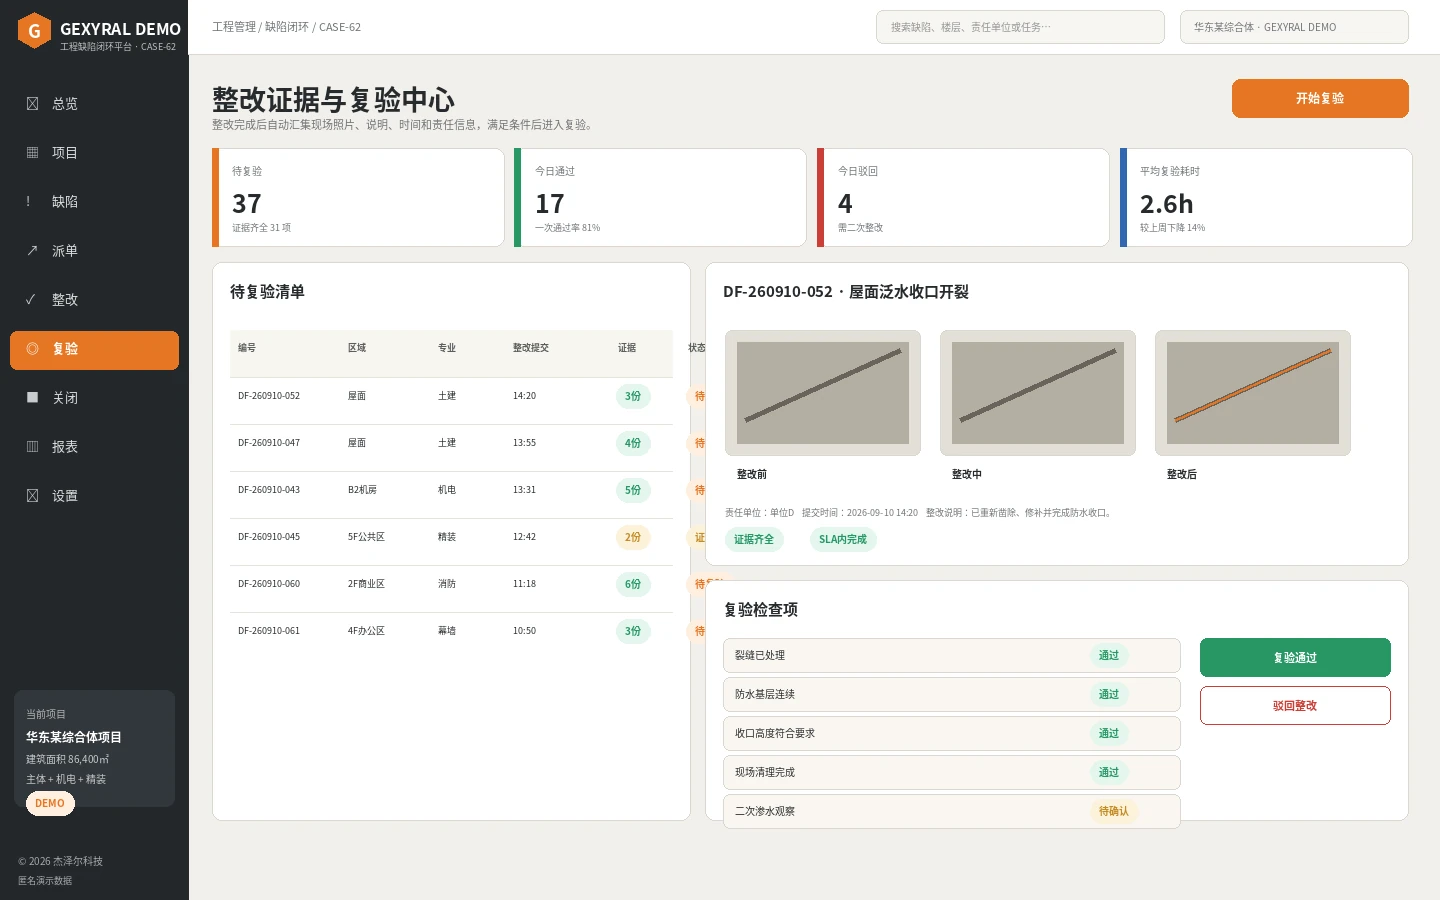Open the 整改前 photo thumbnail
Viewport: 1440px width, 900px height.
click(x=823, y=393)
